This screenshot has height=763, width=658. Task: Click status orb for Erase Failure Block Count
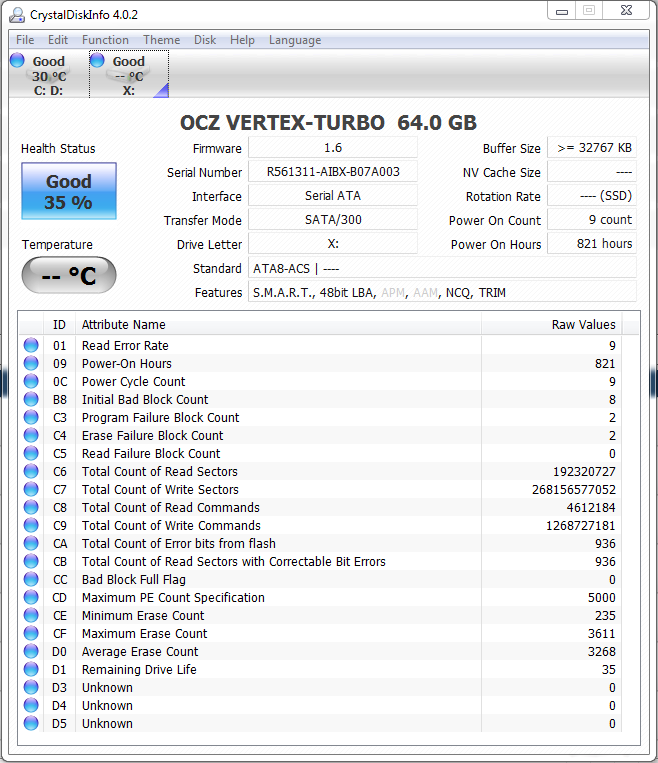[31, 435]
